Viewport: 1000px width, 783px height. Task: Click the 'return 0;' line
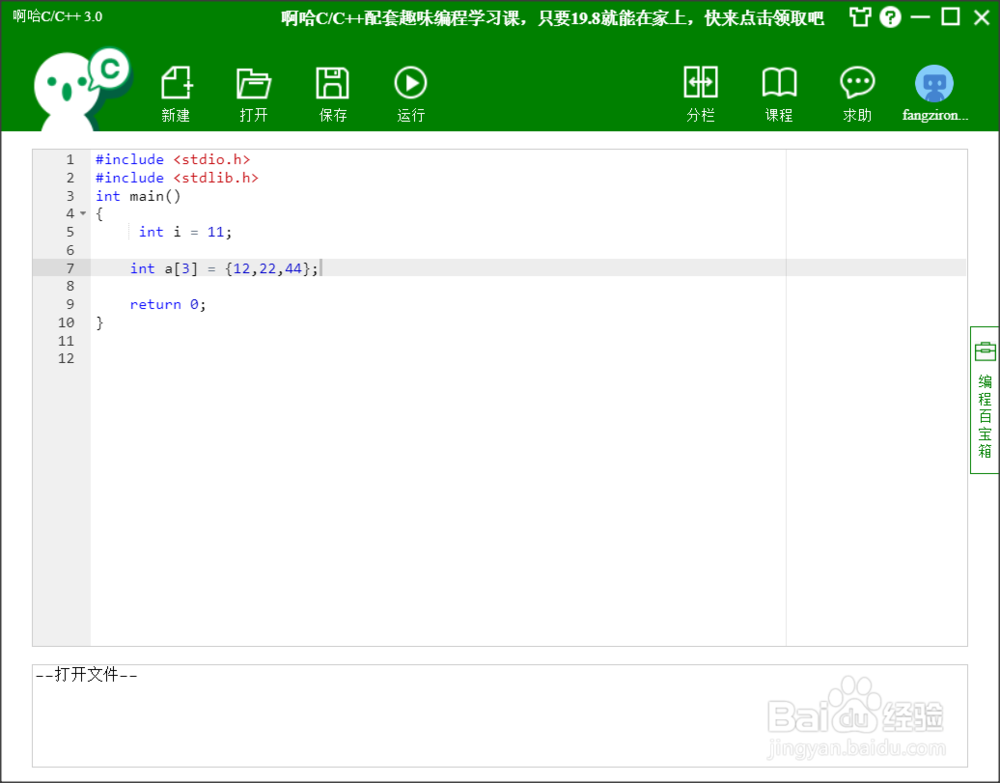(x=168, y=305)
